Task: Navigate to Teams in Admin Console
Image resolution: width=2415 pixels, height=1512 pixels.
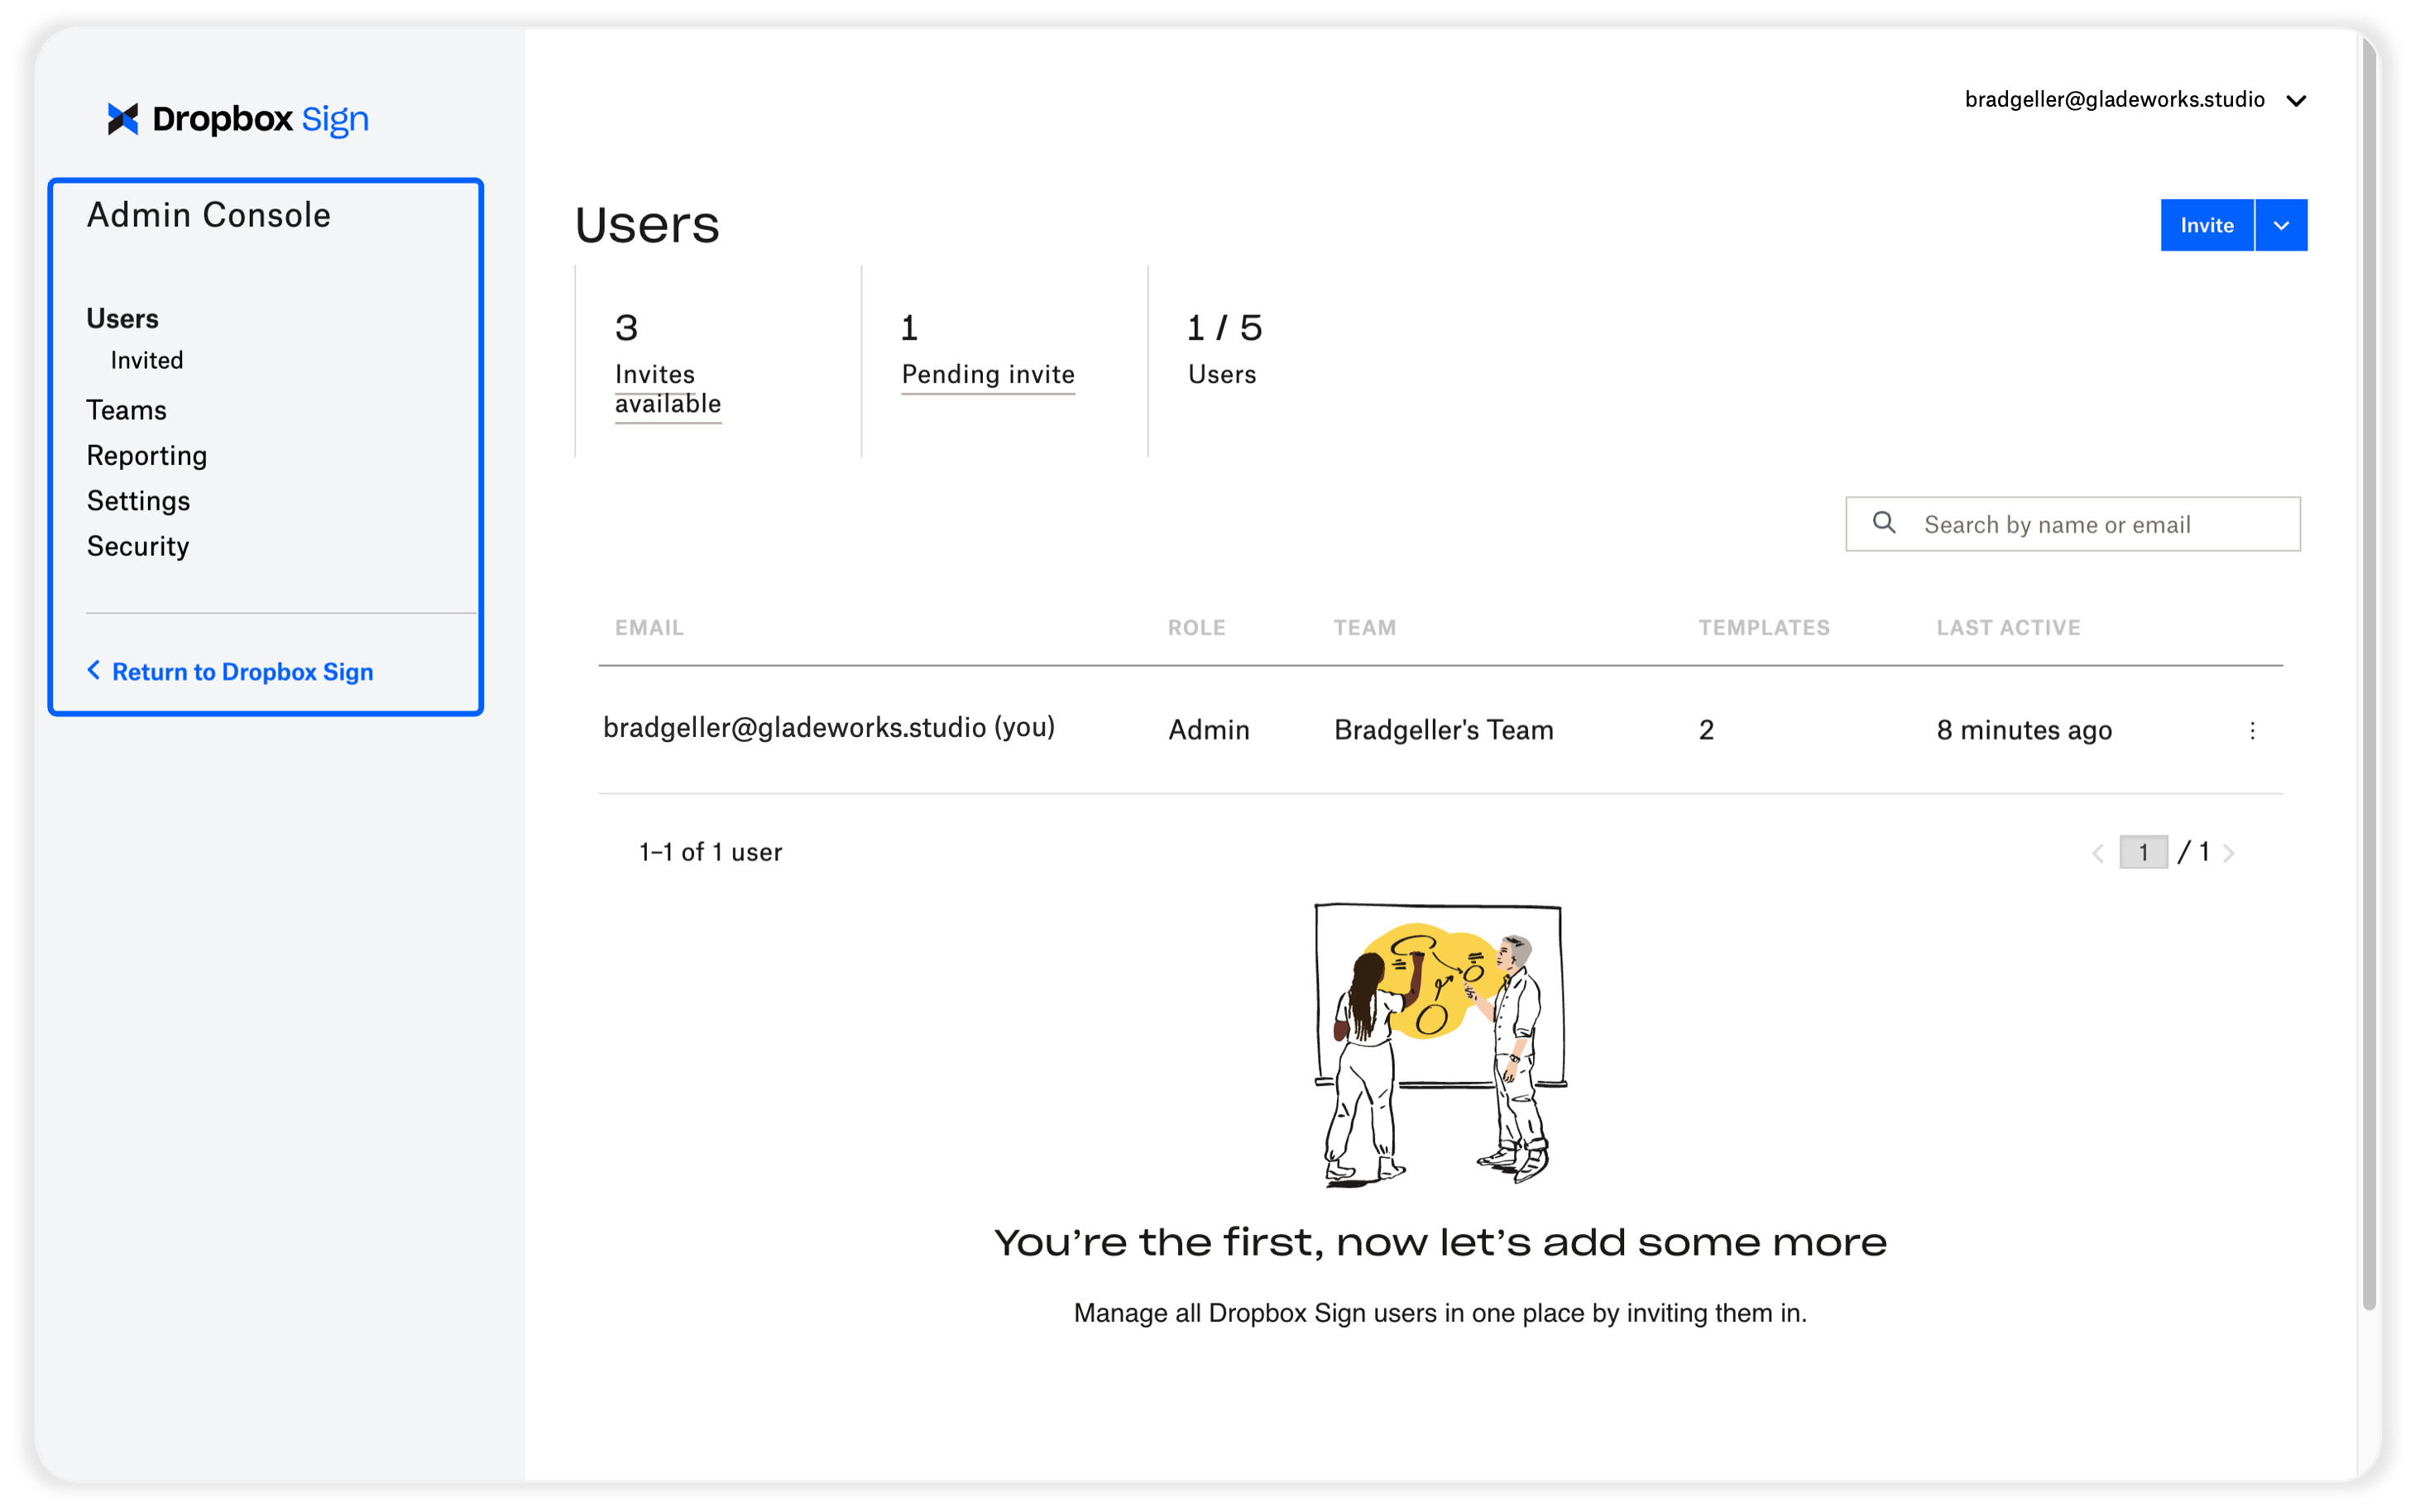Action: [126, 410]
